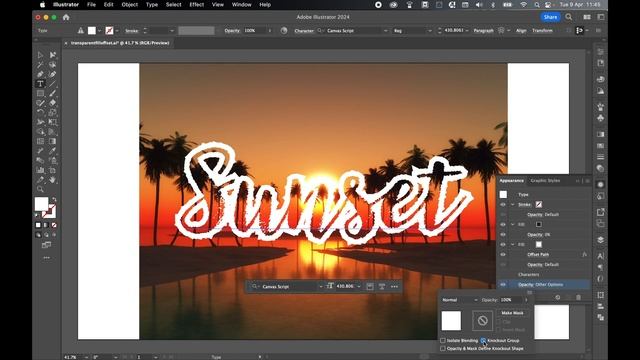
Task: Collapse the Stroke row chevron
Action: [x=513, y=204]
